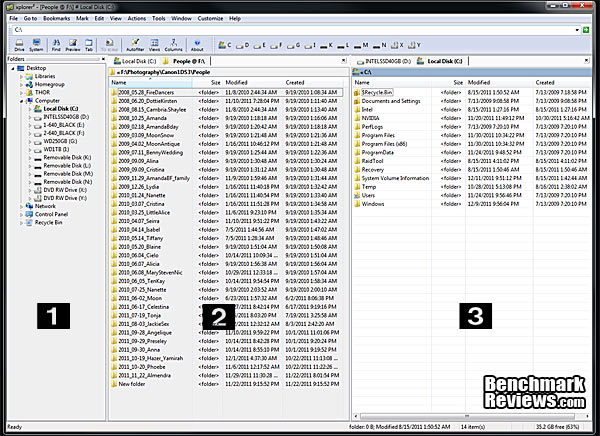Viewport: 600px width, 436px height.
Task: Expand the Recycle Bin tree node
Action: pos(21,222)
